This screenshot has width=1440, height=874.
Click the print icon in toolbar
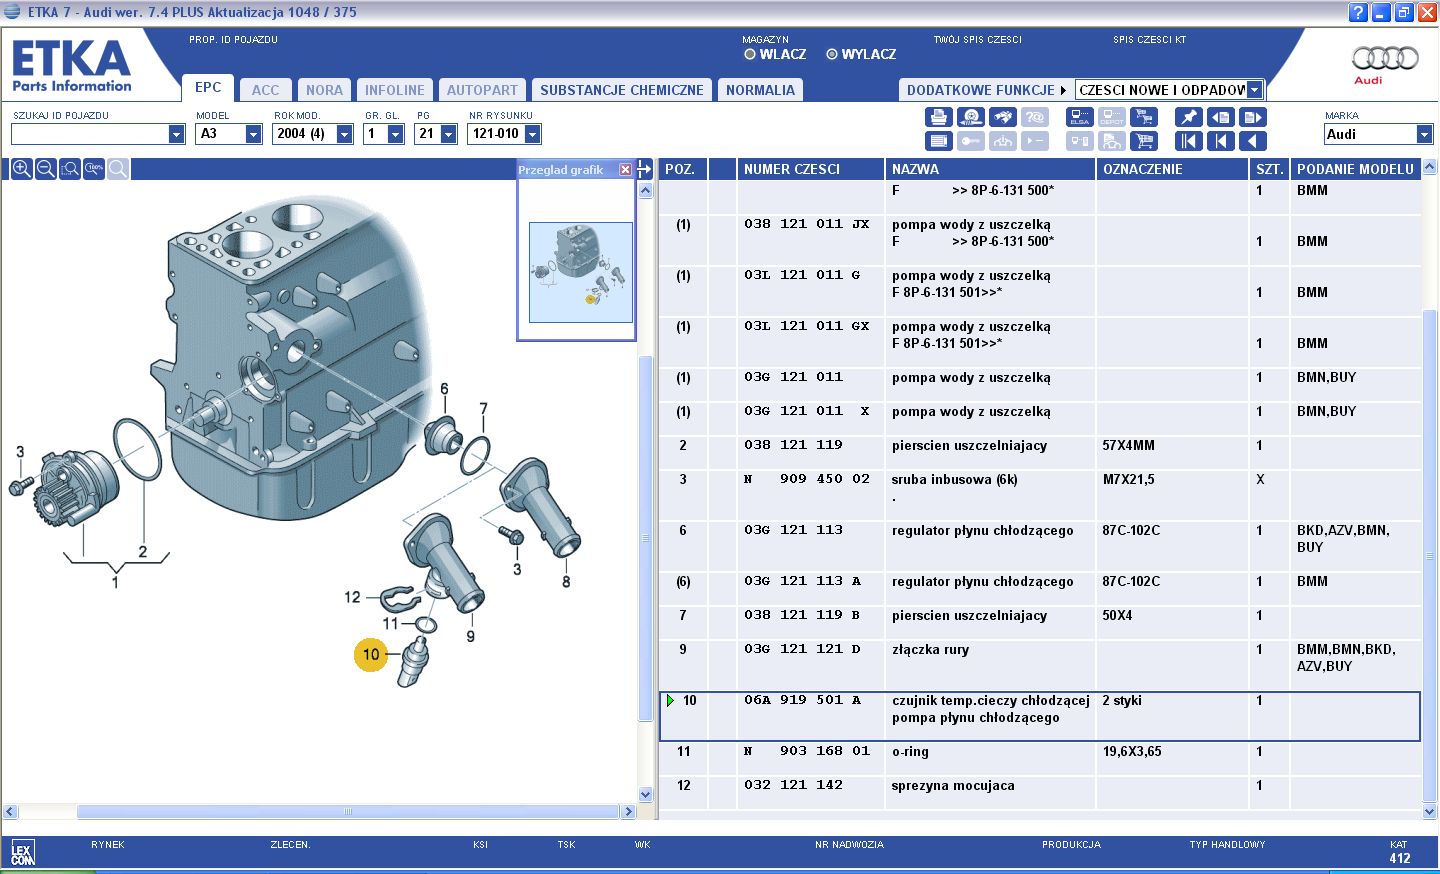coord(939,117)
